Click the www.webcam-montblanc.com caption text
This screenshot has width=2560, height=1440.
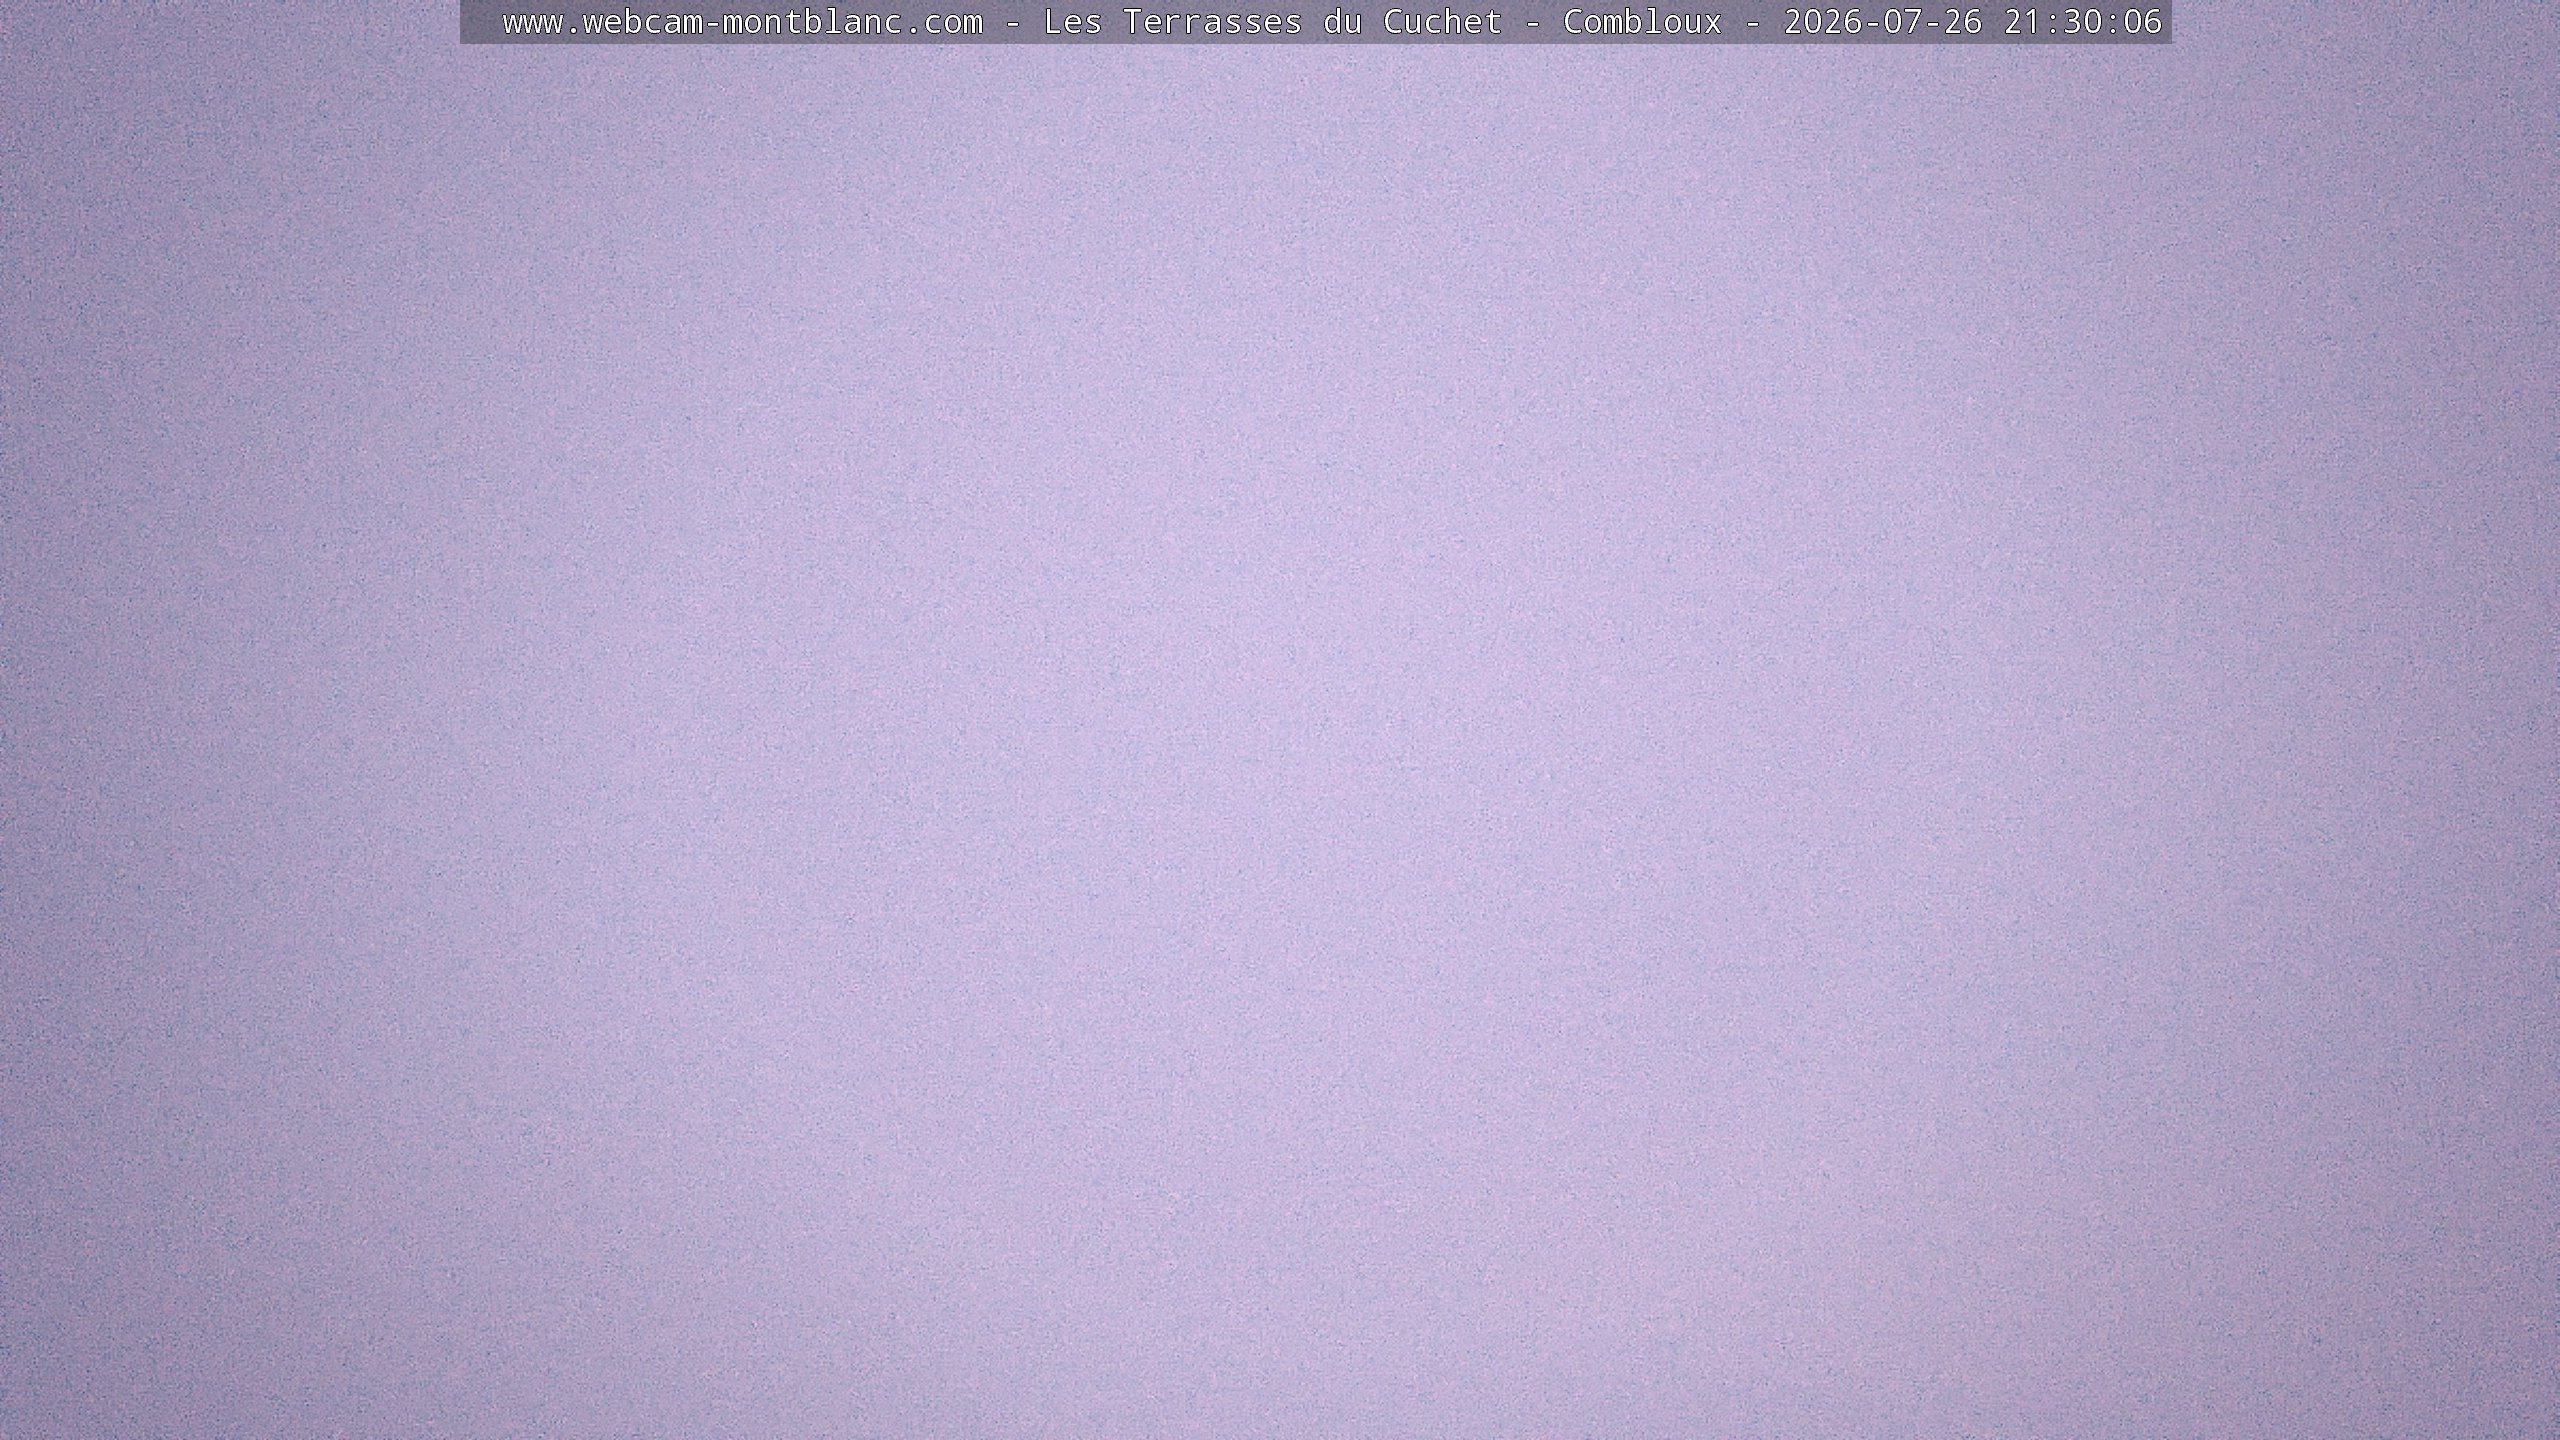pyautogui.click(x=743, y=22)
